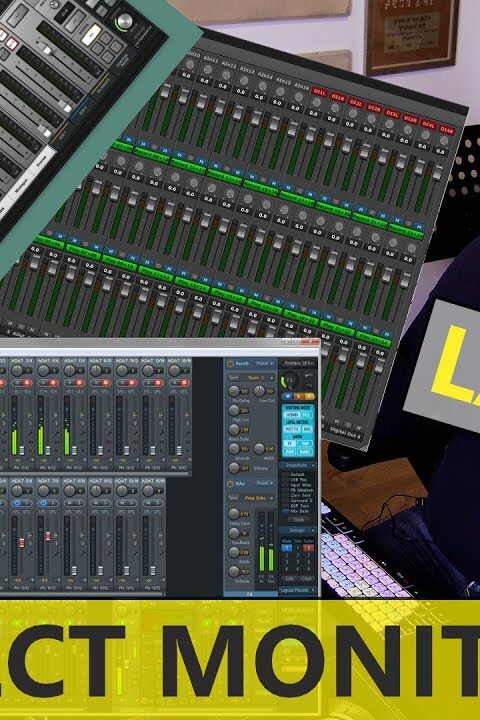Solo the lower-row ADAT 13/14 channel

pyautogui.click(x=132, y=502)
